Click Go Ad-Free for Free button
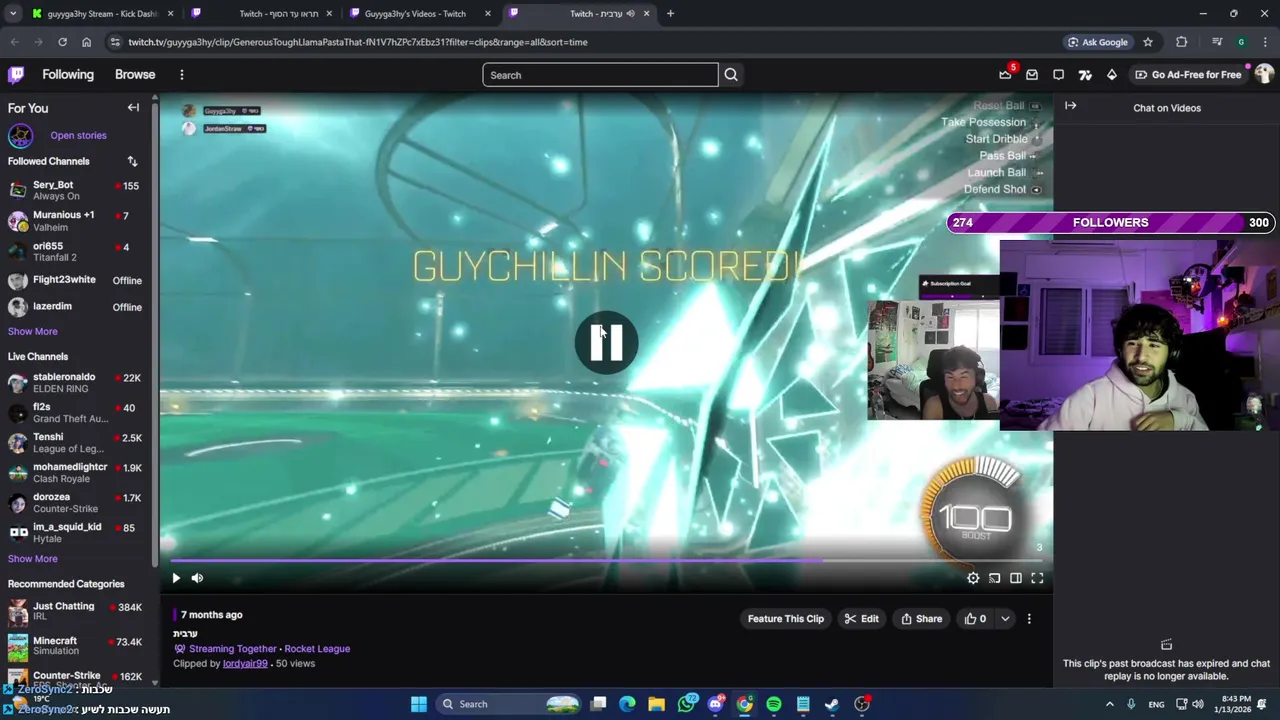Screen dimensions: 1280x720 [1187, 75]
